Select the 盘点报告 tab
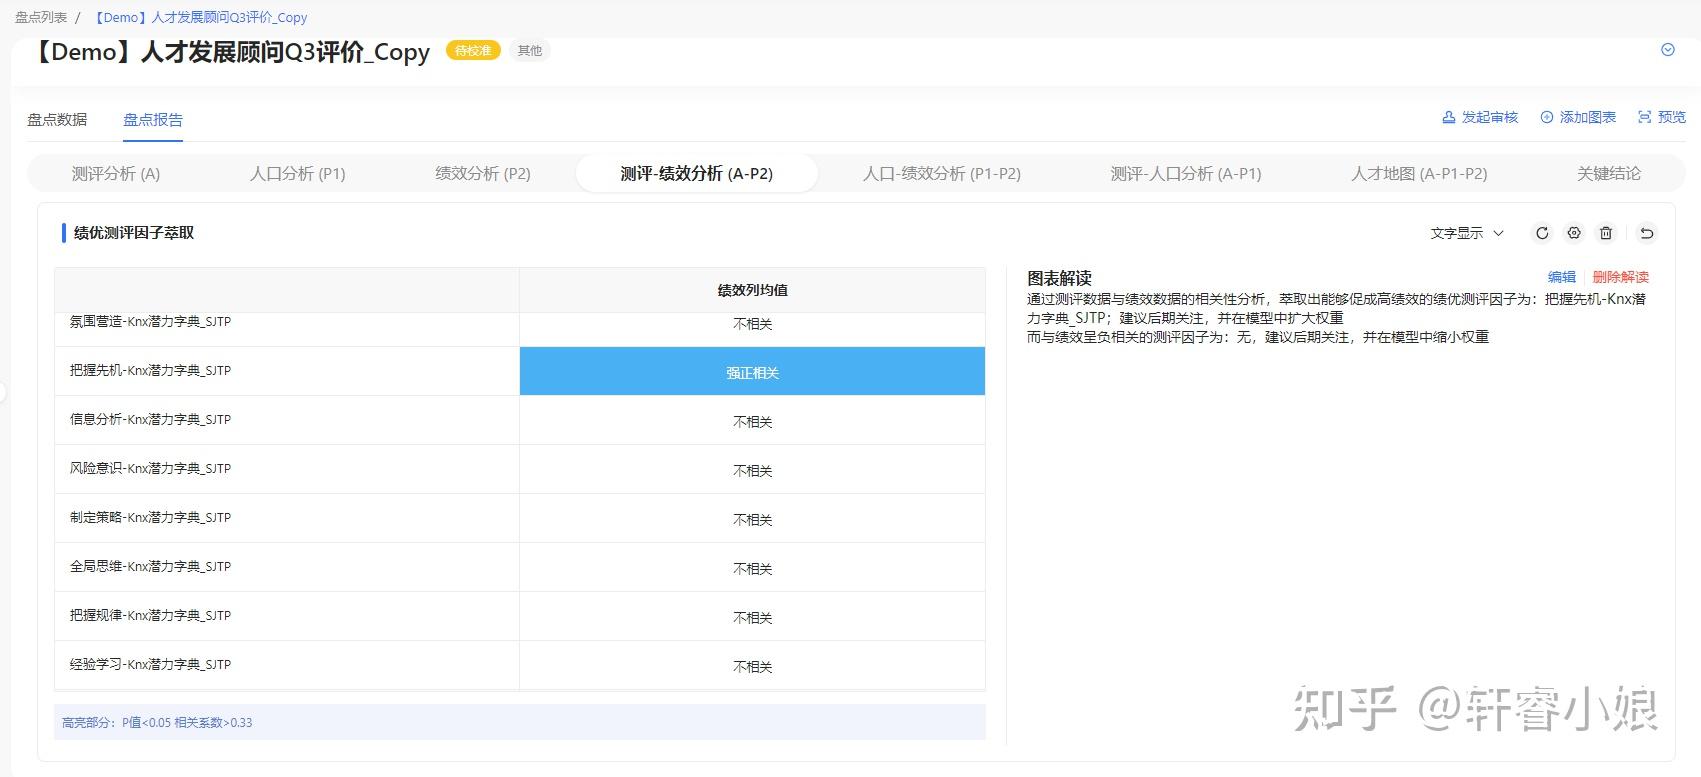 coord(153,119)
